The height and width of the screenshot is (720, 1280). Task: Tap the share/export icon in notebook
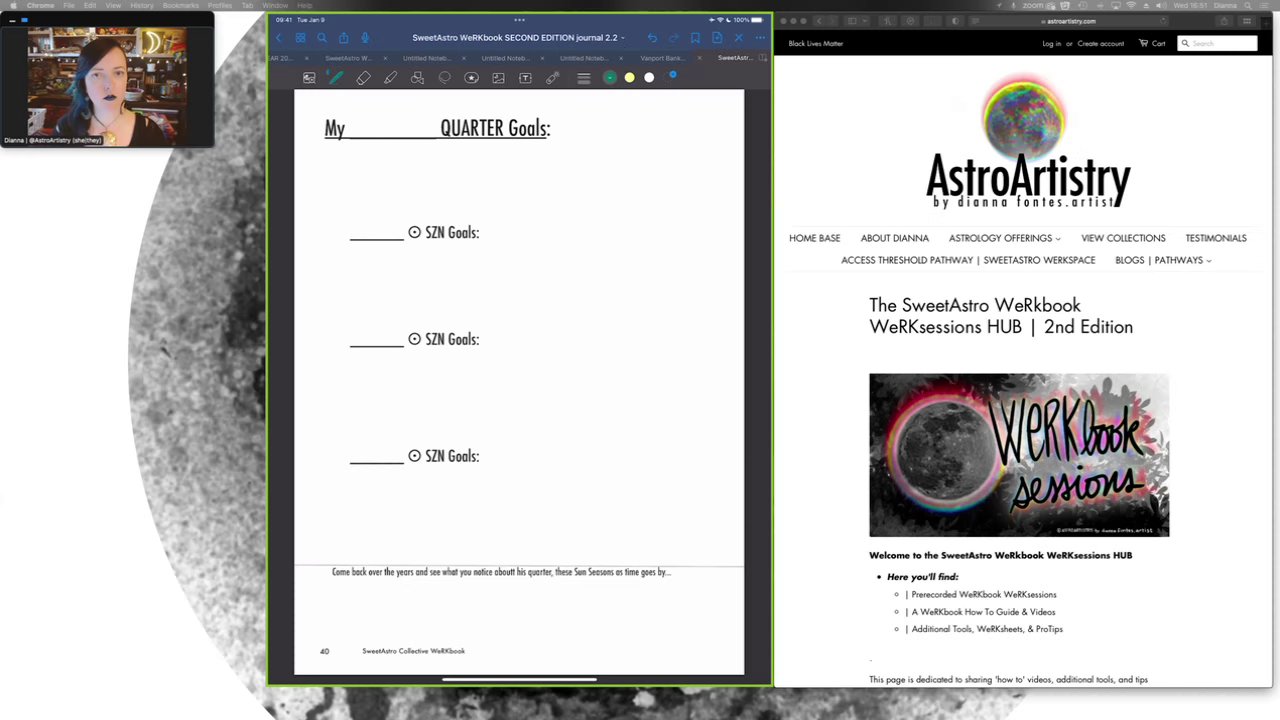click(x=344, y=38)
